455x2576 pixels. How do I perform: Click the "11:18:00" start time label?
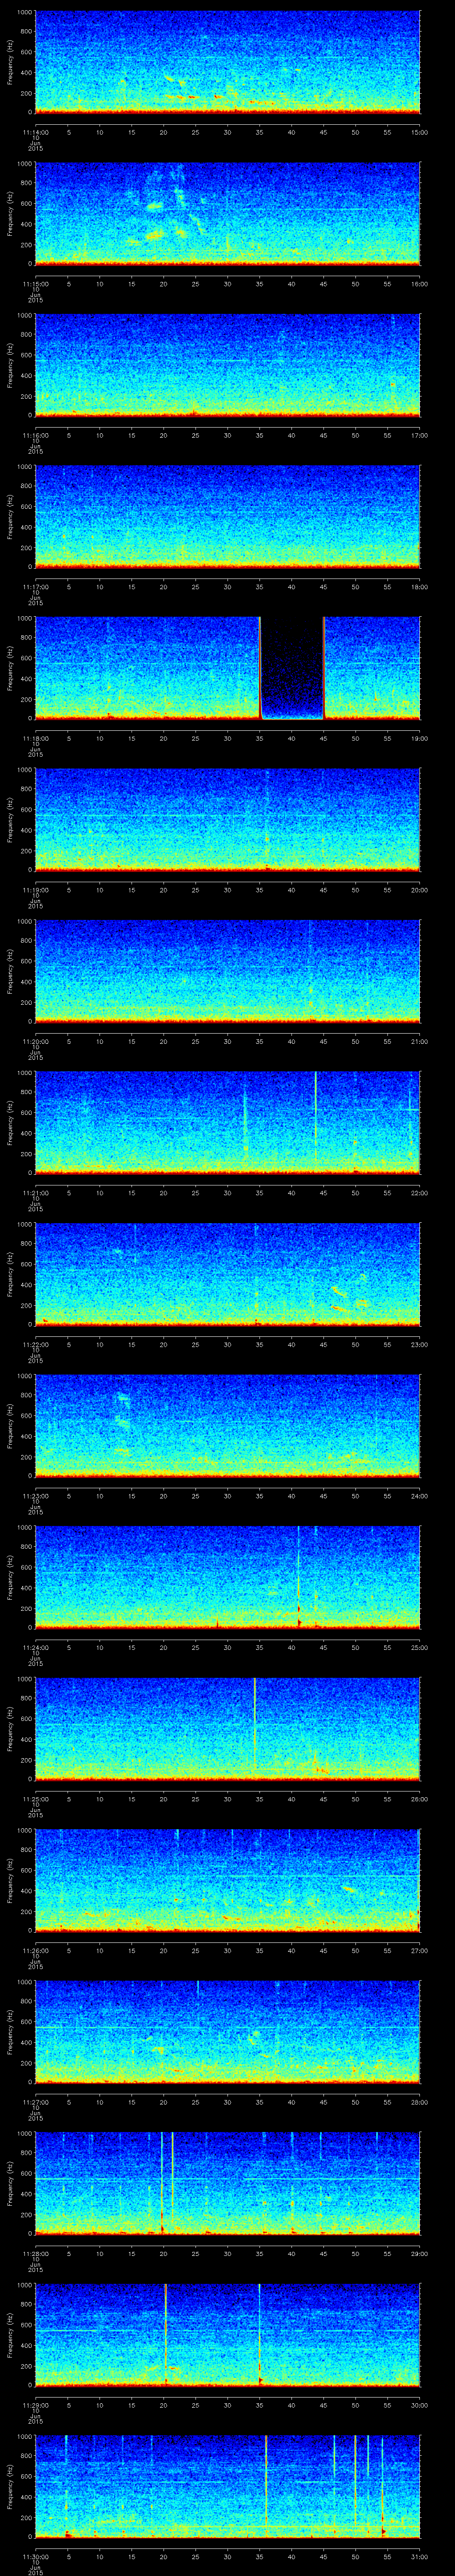pos(35,738)
